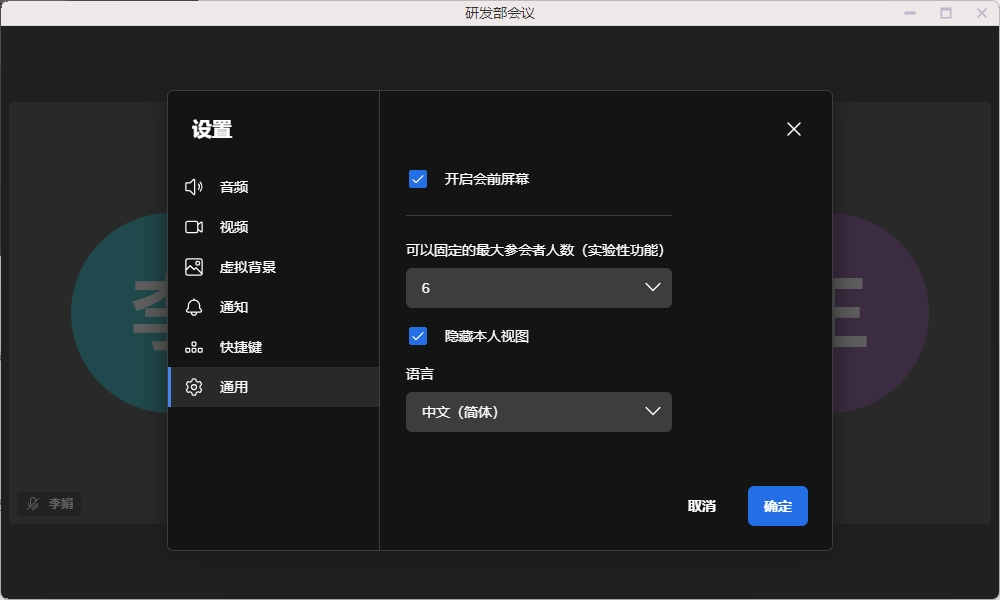
Task: Toggle the 隐藏本人视图 checkbox
Action: point(418,336)
